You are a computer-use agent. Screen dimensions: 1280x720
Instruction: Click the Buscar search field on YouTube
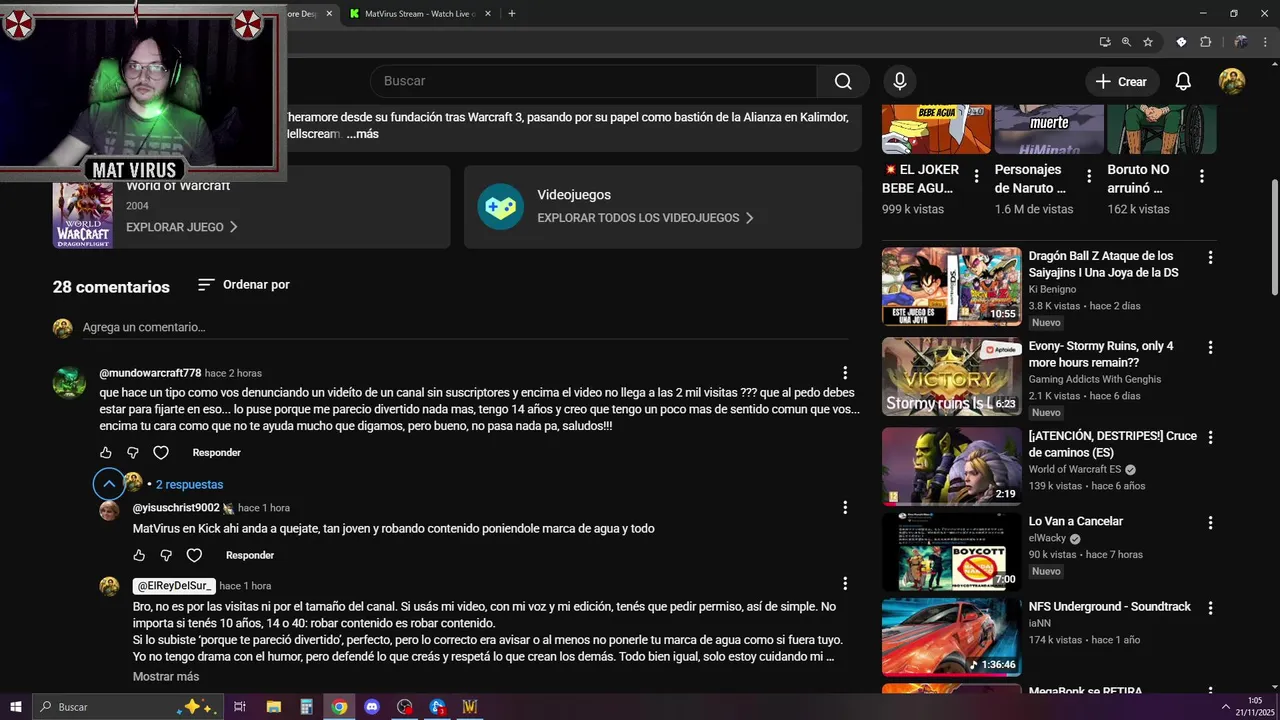pos(594,81)
